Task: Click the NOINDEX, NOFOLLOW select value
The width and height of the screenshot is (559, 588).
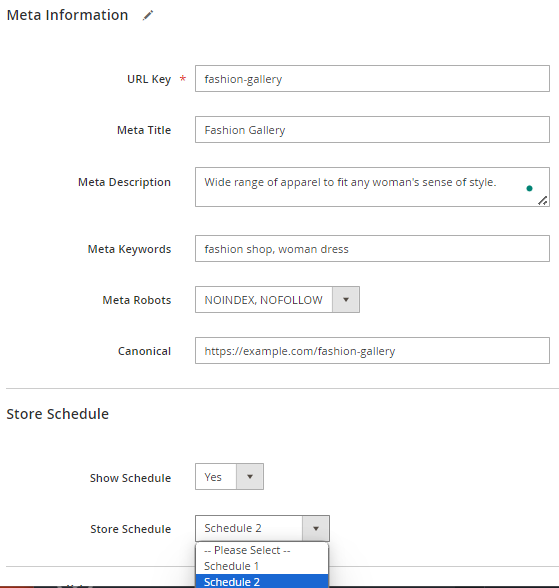Action: coord(264,300)
